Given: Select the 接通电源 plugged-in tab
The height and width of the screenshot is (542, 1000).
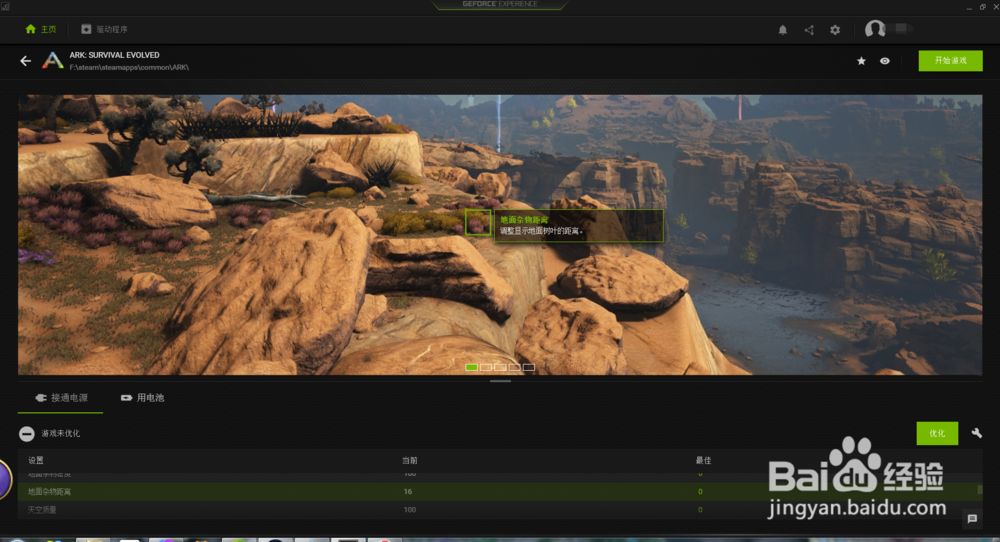Looking at the screenshot, I should point(61,398).
